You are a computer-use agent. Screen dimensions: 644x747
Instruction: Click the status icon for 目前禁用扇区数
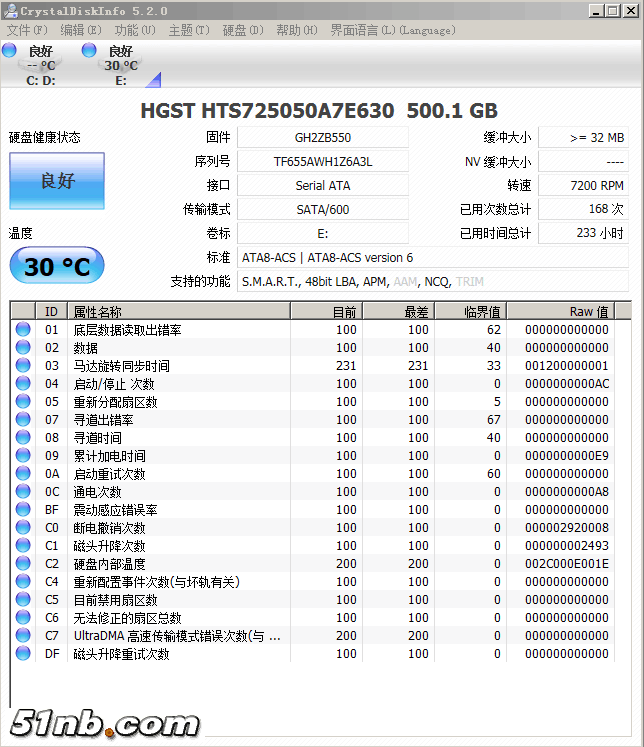click(x=22, y=600)
